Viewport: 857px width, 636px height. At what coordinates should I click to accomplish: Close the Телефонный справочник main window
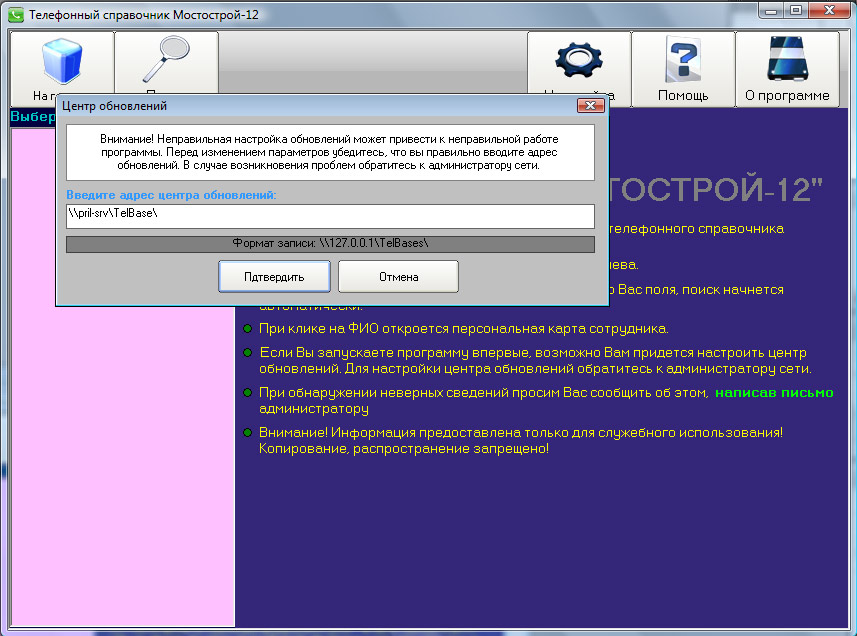click(x=829, y=10)
